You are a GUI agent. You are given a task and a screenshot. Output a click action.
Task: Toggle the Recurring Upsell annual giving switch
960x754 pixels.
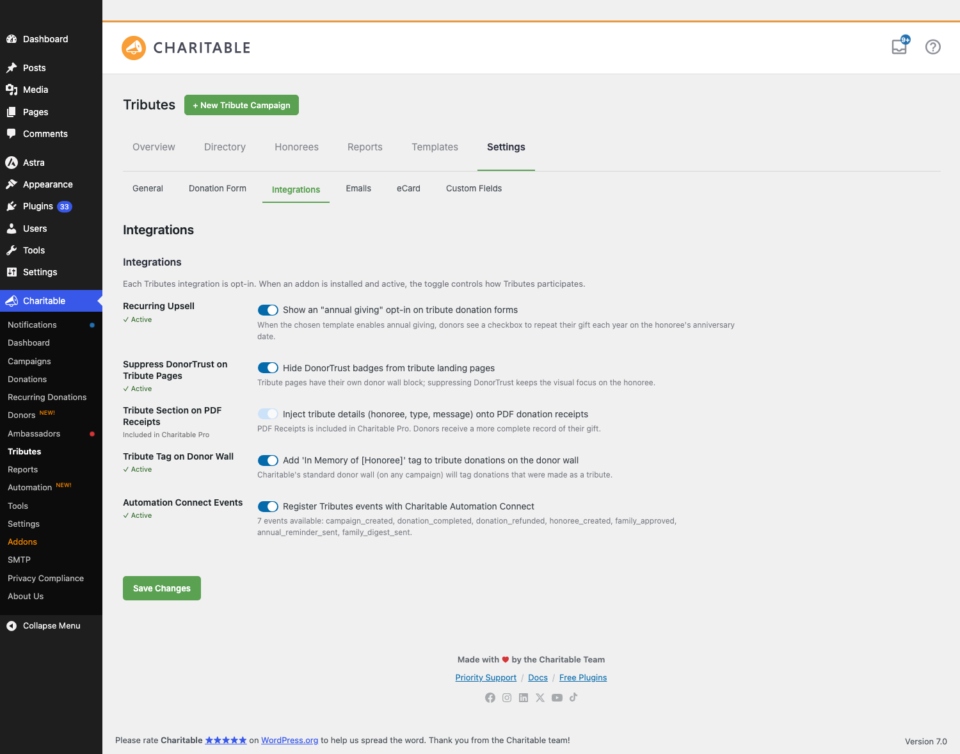click(x=268, y=310)
